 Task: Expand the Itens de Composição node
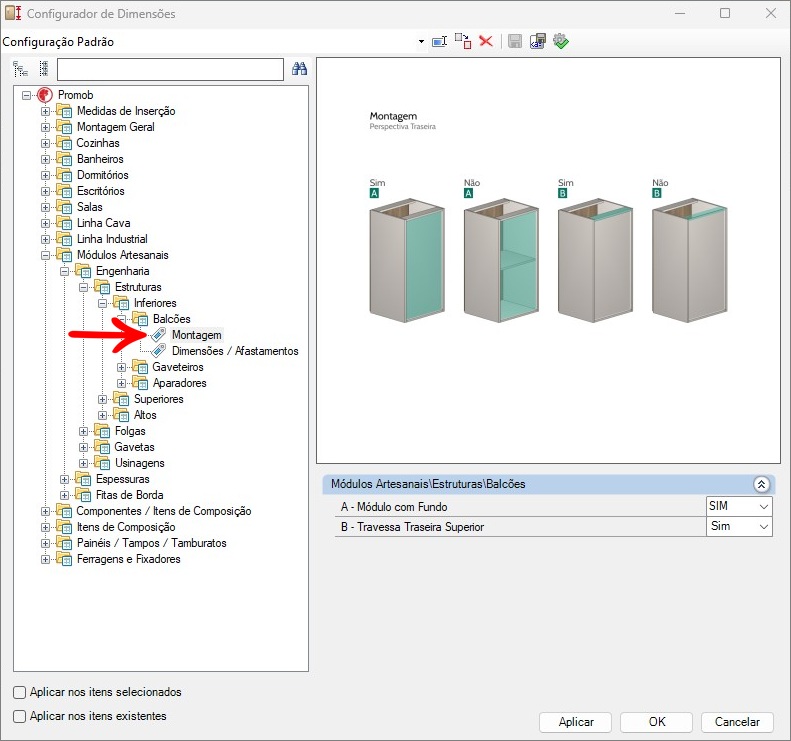pos(45,527)
